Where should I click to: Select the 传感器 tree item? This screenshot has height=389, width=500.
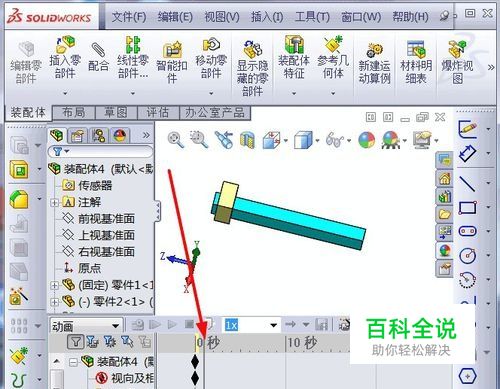click(87, 185)
